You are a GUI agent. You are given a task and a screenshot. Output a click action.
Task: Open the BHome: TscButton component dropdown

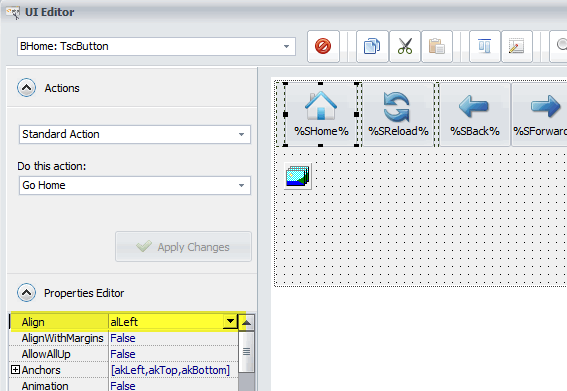coord(286,46)
